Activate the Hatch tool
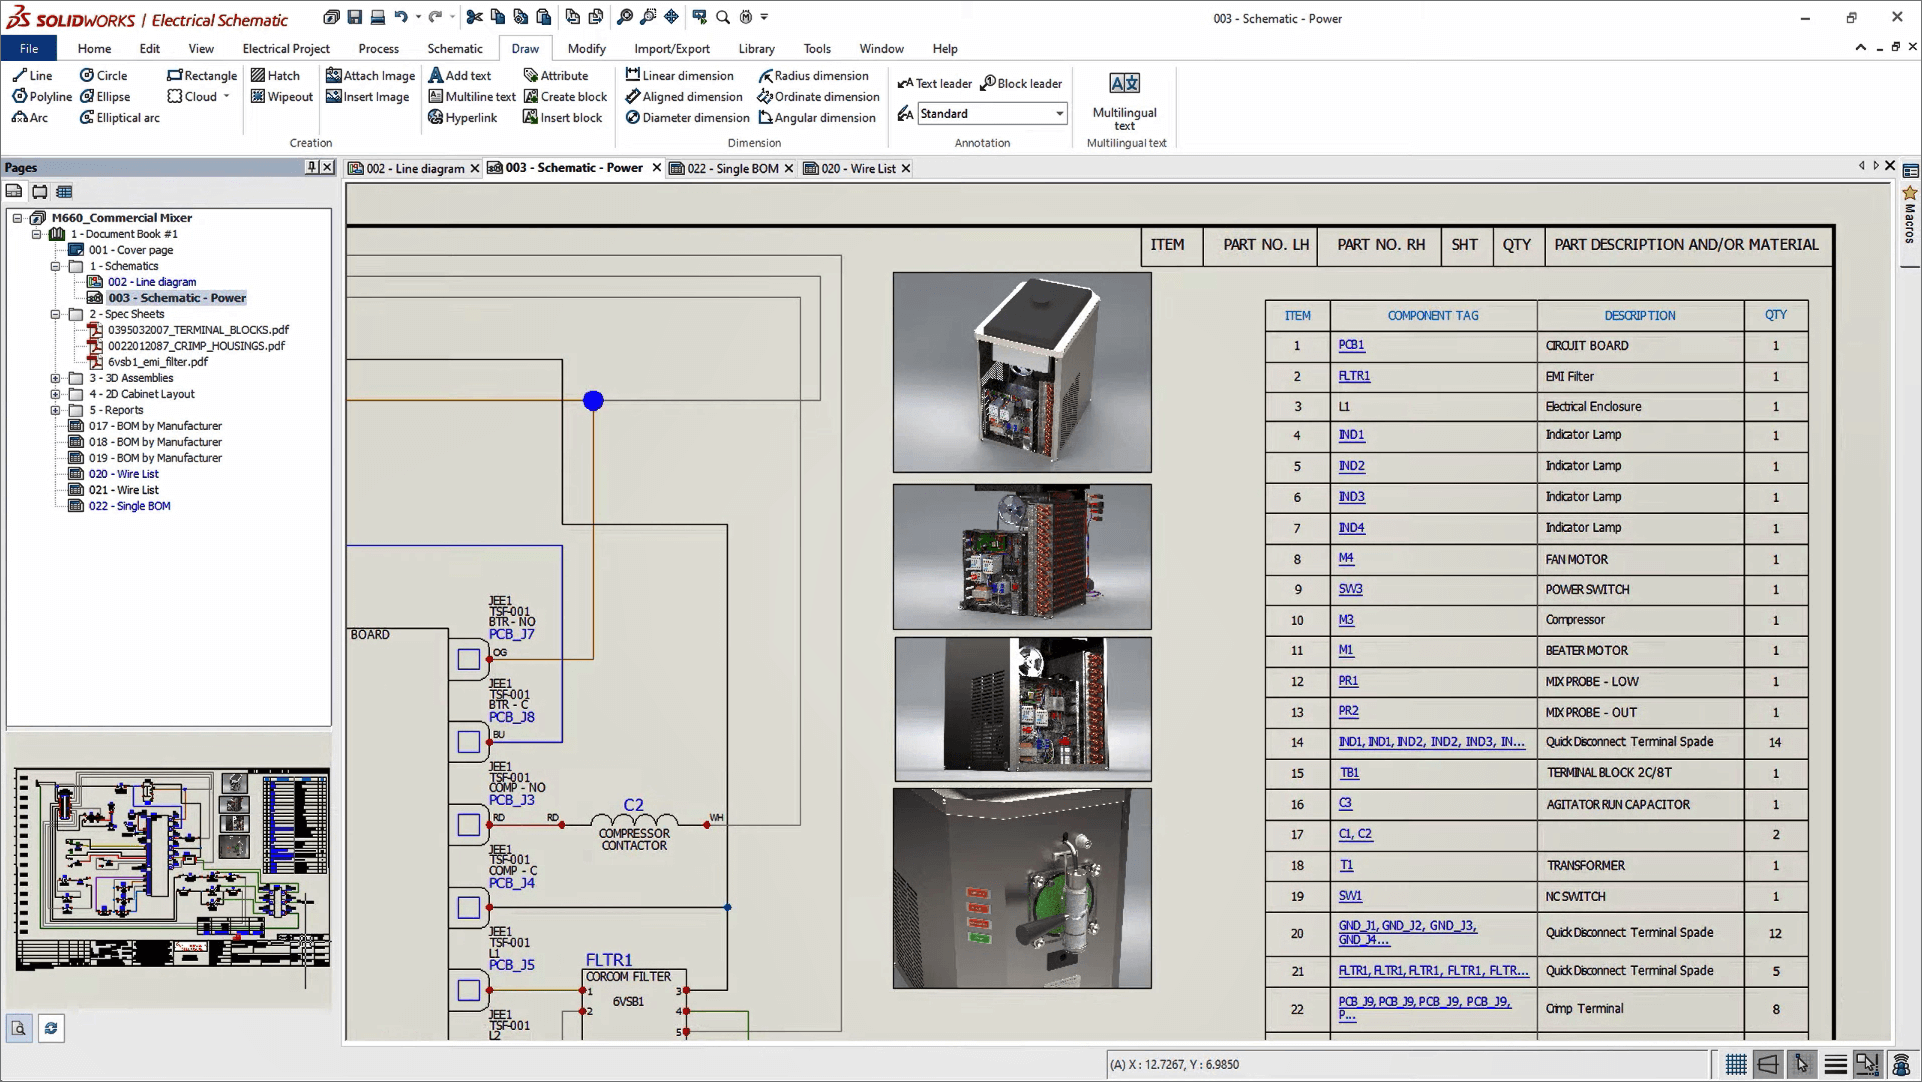Viewport: 1922px width, 1082px height. [x=275, y=75]
